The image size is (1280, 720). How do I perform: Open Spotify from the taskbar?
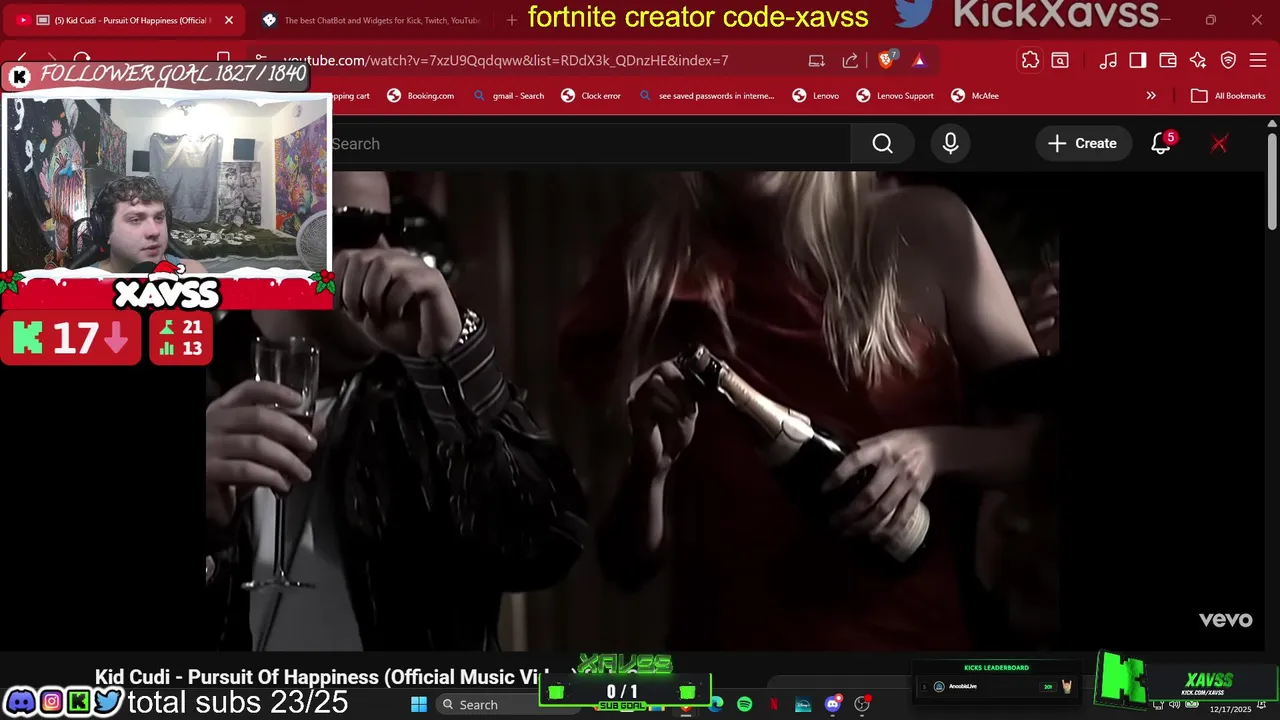(x=745, y=705)
